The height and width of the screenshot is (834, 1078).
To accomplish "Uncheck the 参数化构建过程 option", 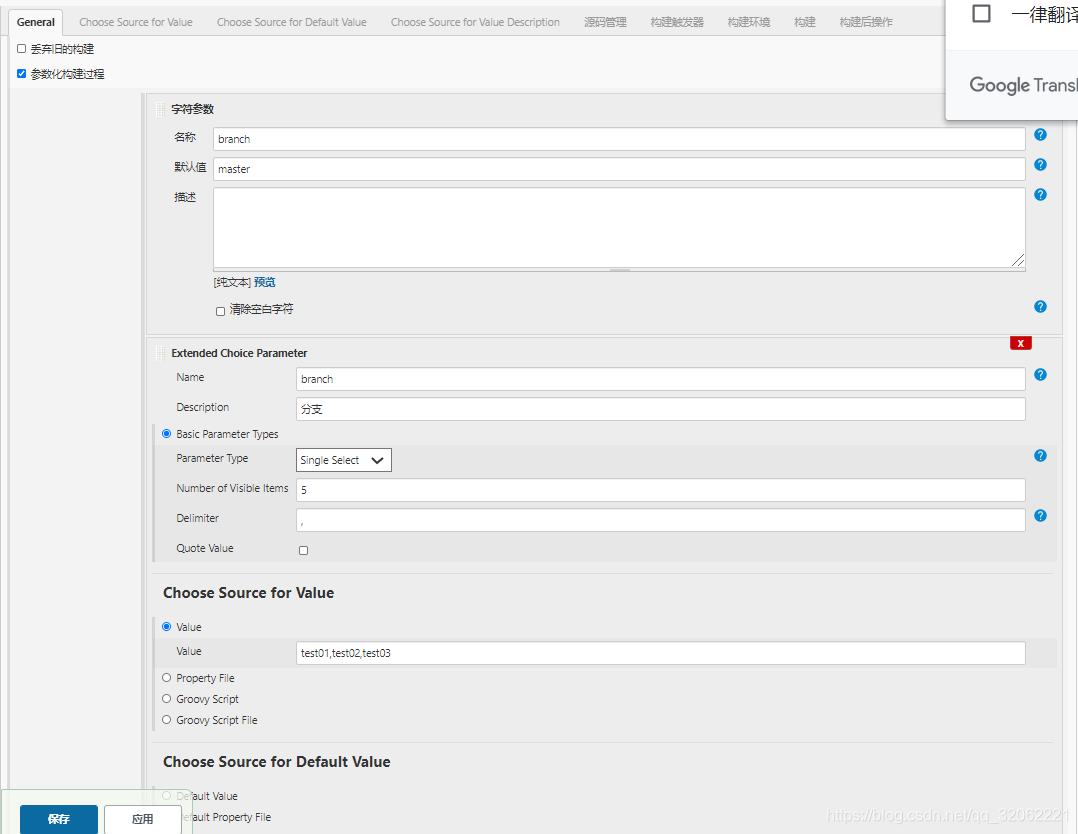I will 21,73.
